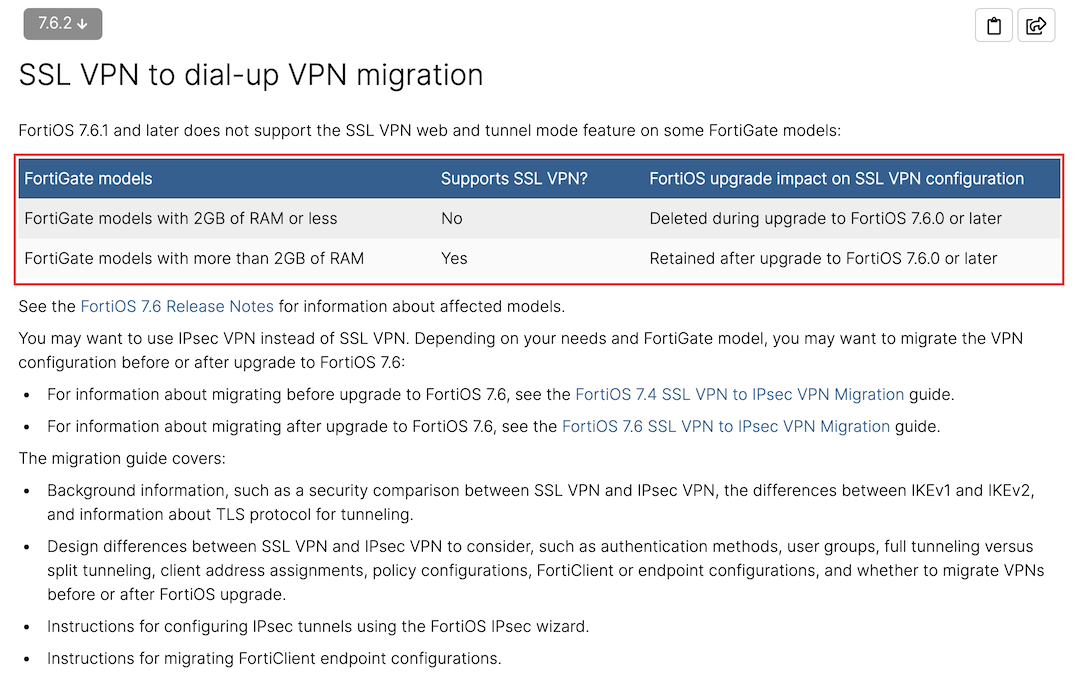Click 'The migration guide covers:' text
Screen dimensions: 1080x678
coord(122,459)
